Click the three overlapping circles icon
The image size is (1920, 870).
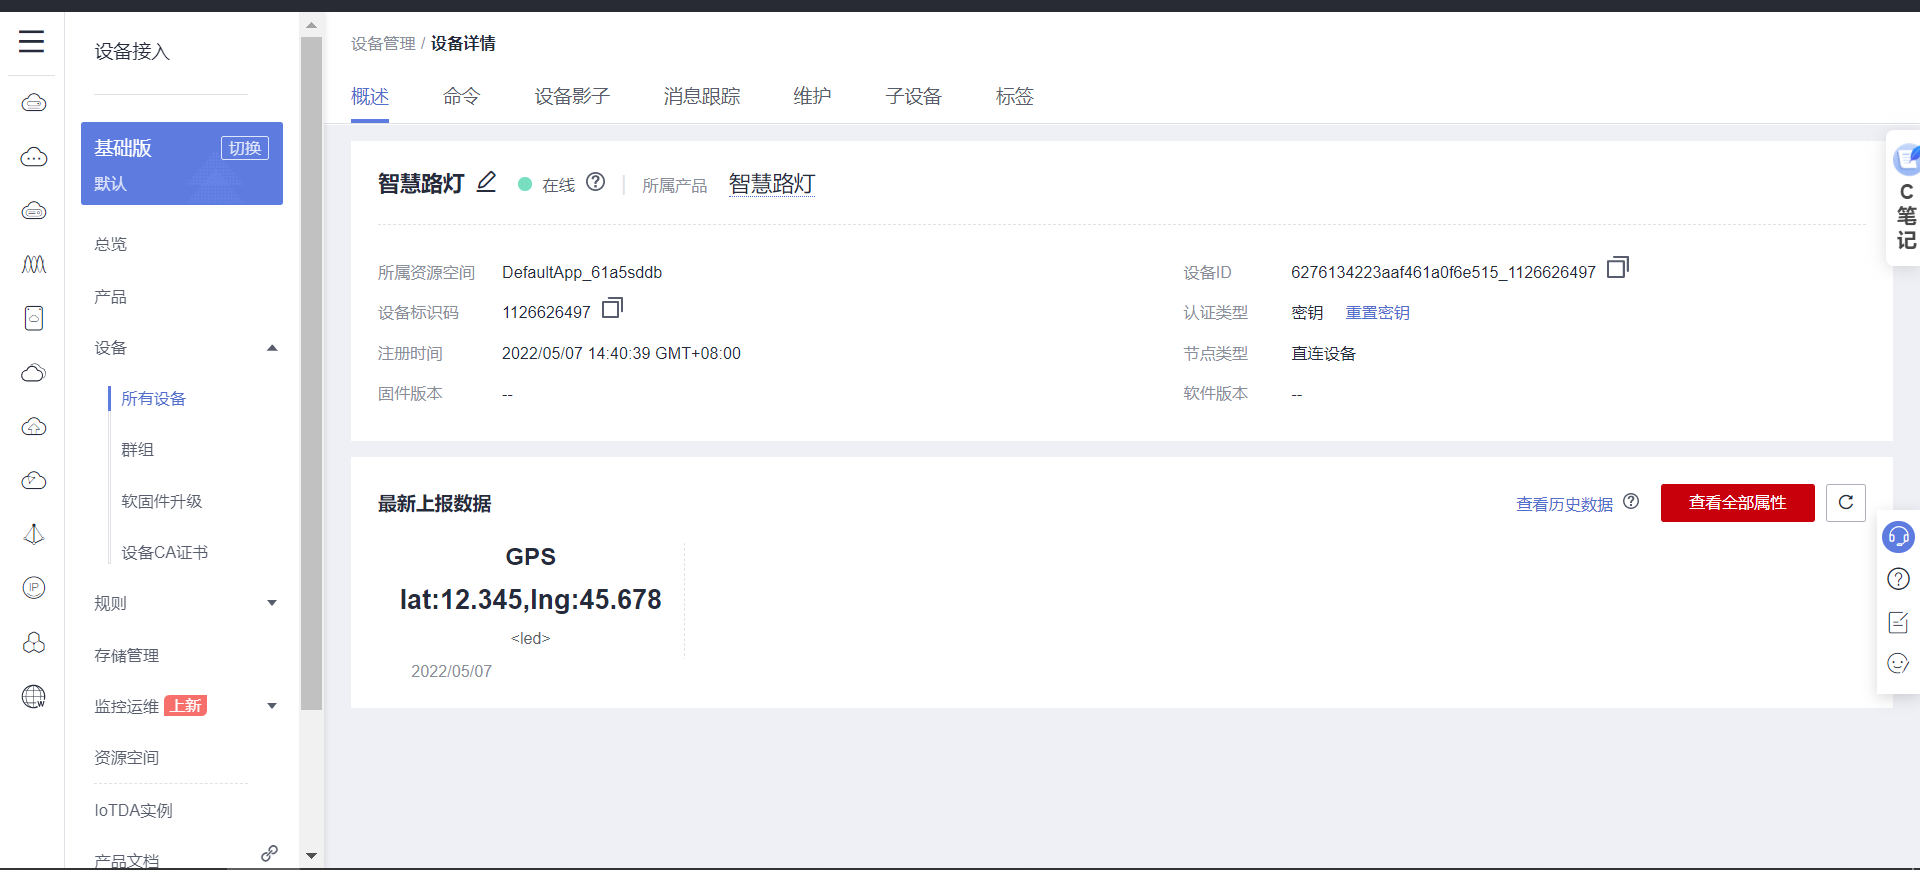tap(34, 642)
